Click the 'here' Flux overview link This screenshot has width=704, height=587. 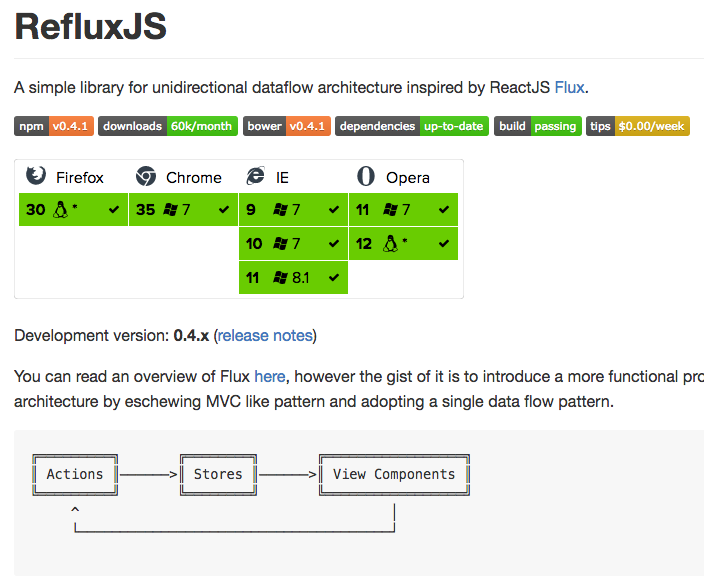tap(269, 376)
